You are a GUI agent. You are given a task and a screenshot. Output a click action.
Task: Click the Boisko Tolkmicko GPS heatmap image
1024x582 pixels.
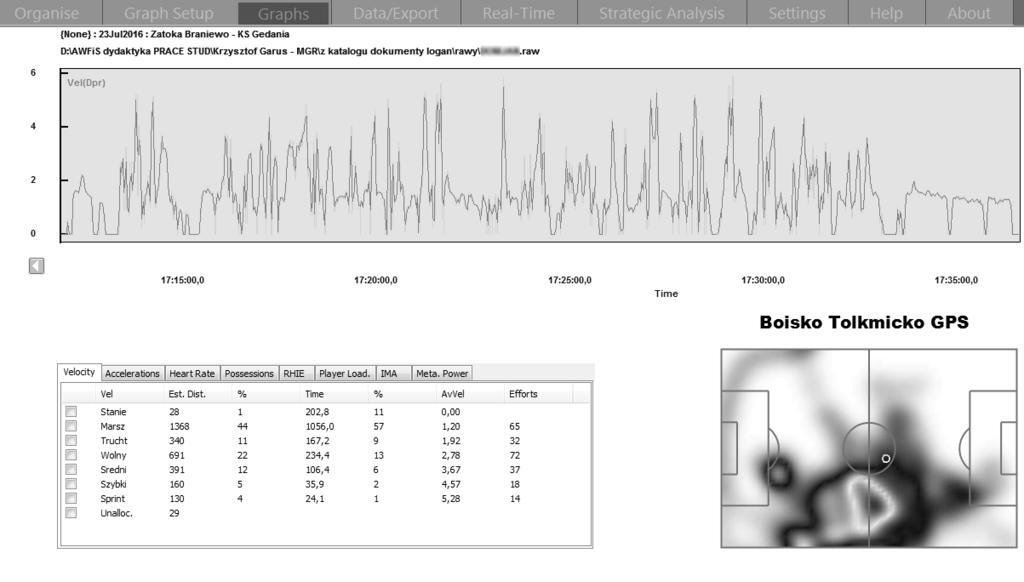[x=869, y=448]
